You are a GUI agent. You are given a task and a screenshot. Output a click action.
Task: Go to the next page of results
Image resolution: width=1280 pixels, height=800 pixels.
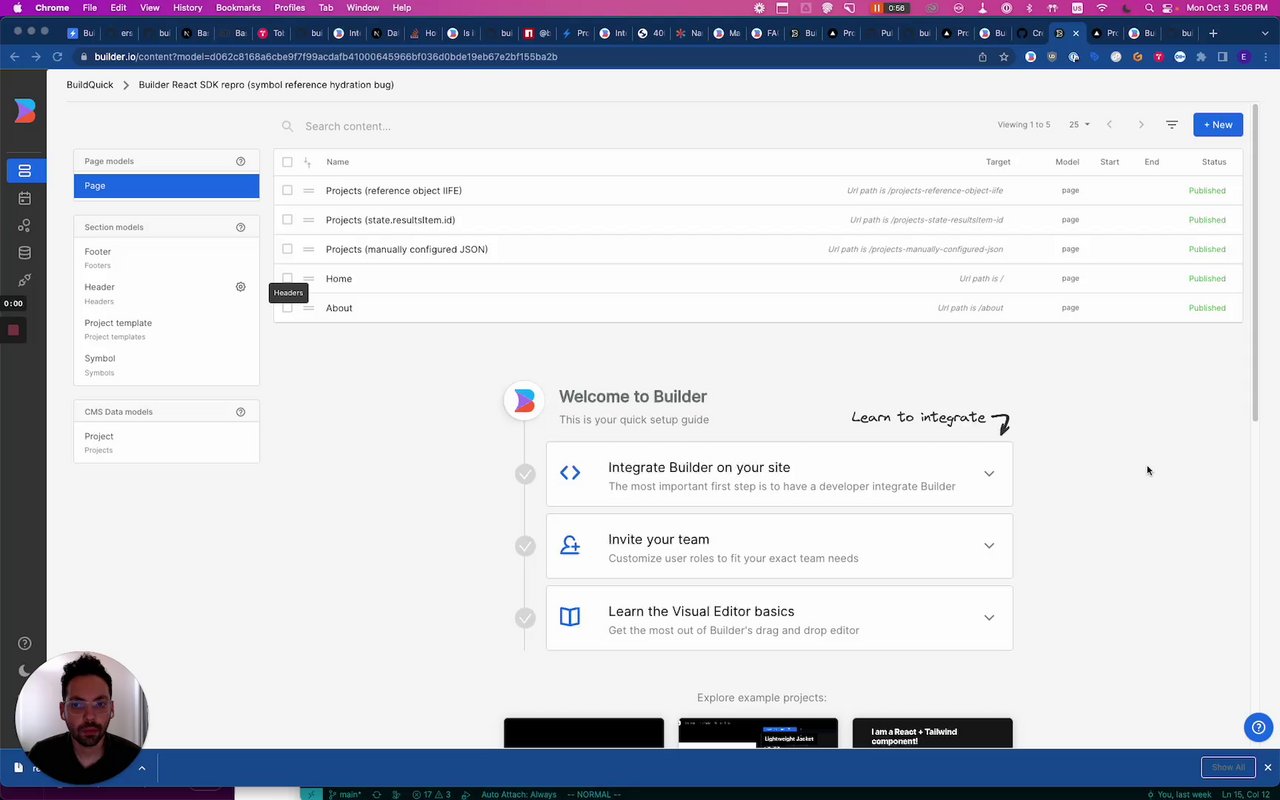pyautogui.click(x=1141, y=125)
